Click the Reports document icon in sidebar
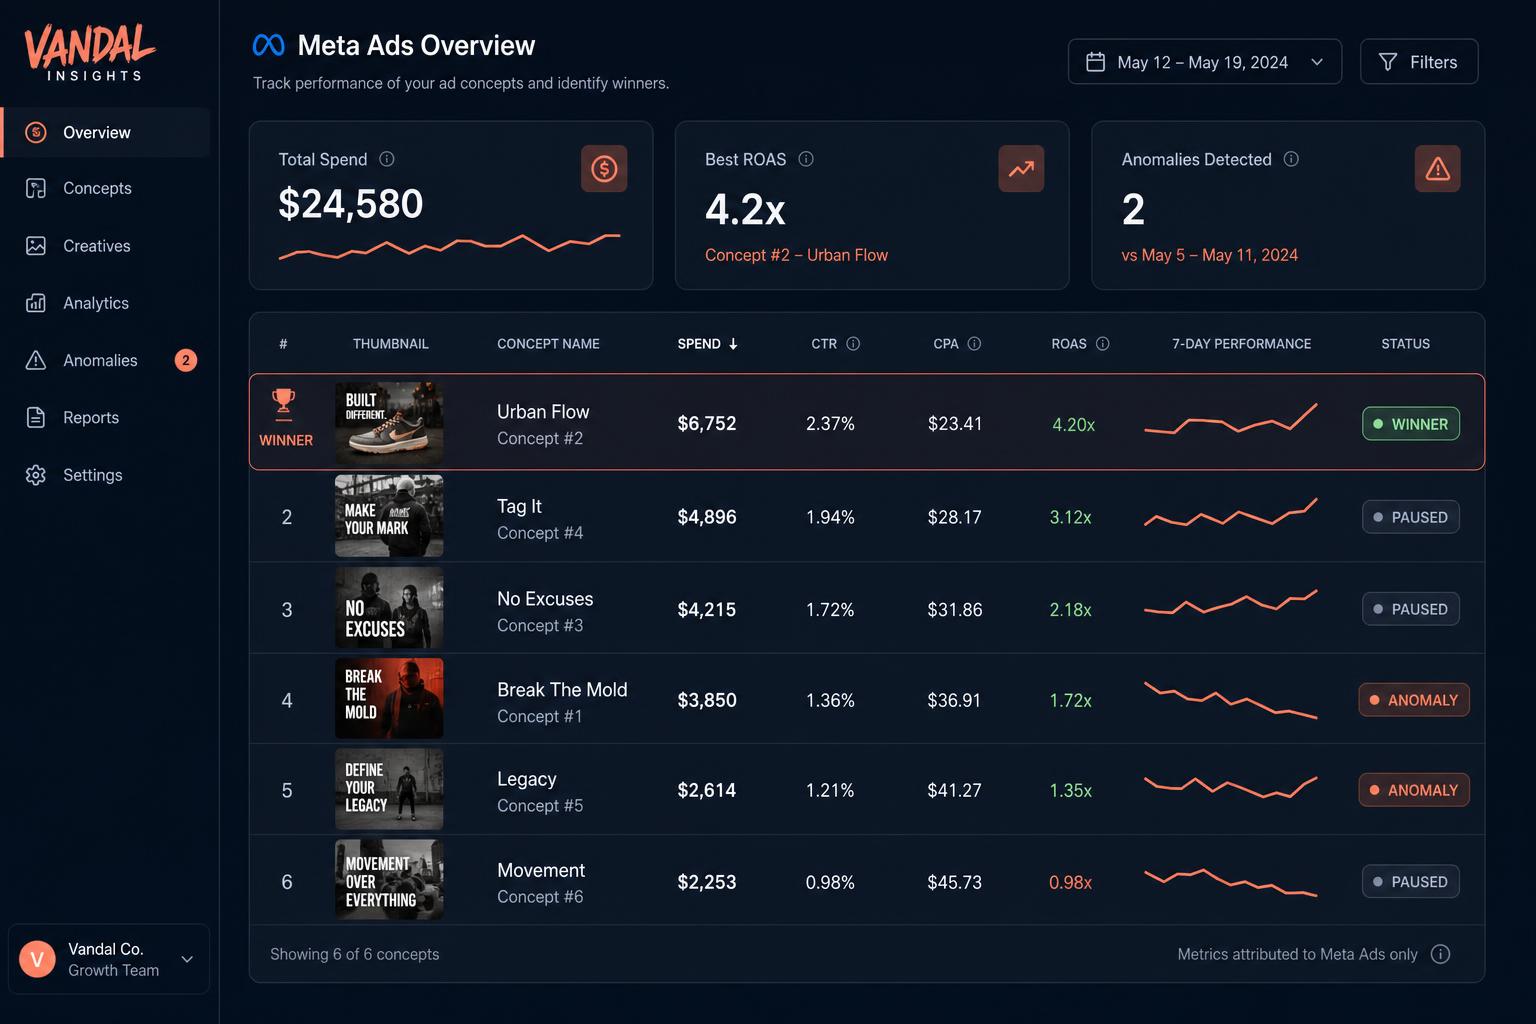Viewport: 1536px width, 1024px height. click(36, 417)
